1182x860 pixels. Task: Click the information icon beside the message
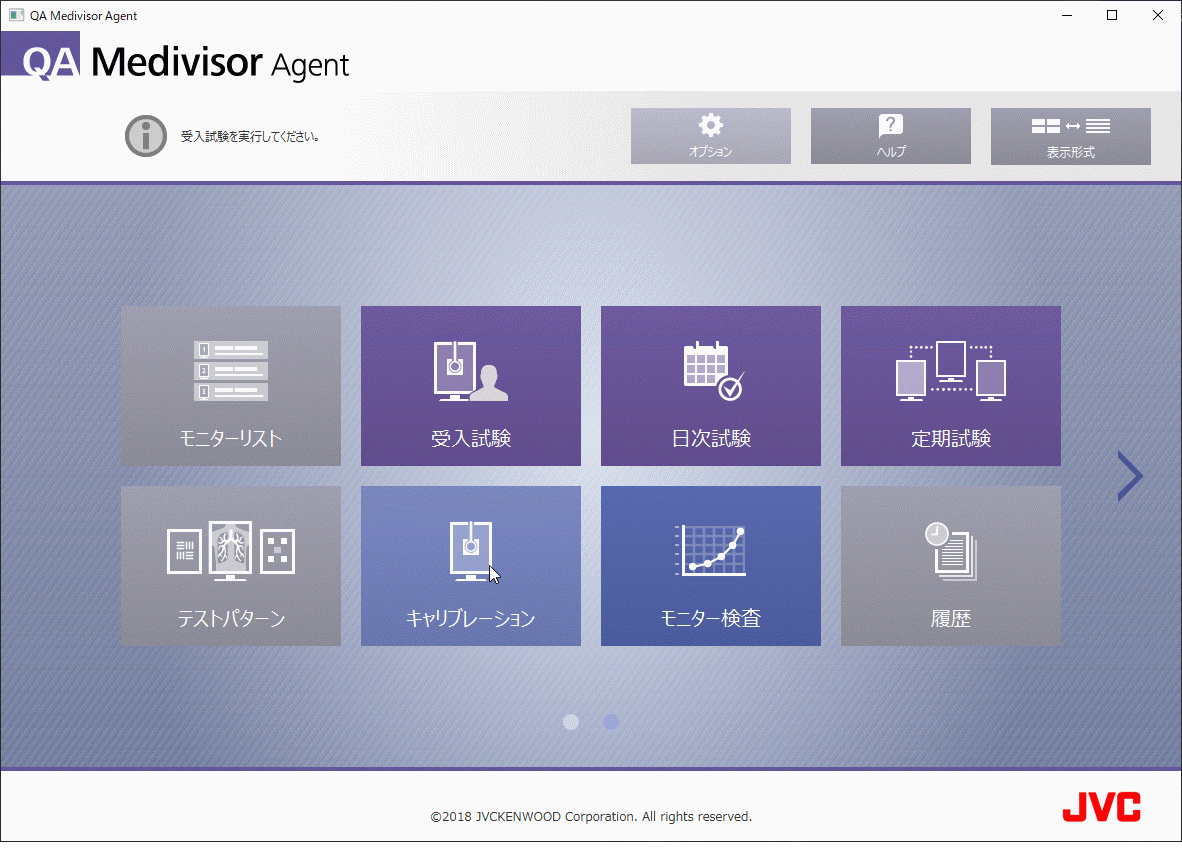pos(145,136)
